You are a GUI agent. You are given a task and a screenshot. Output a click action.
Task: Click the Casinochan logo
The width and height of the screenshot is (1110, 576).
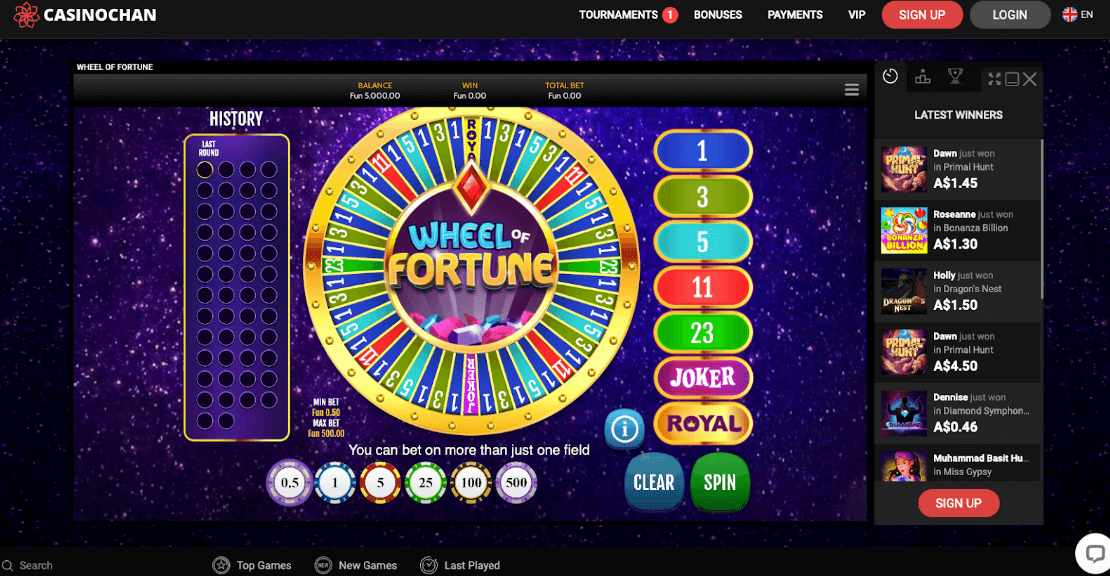pyautogui.click(x=85, y=15)
